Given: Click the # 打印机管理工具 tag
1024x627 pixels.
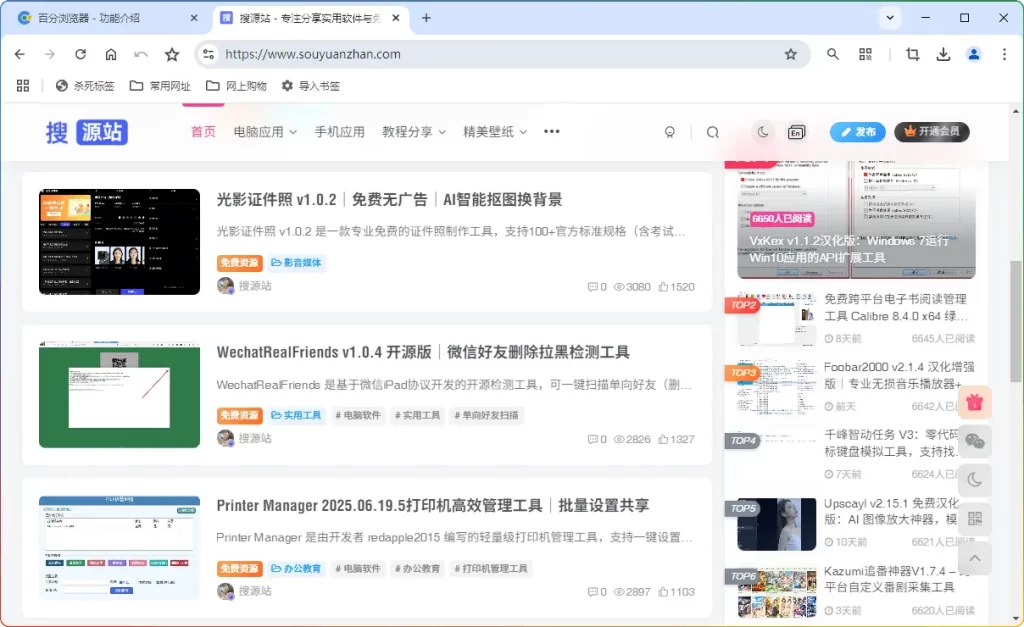Looking at the screenshot, I should click(x=491, y=568).
